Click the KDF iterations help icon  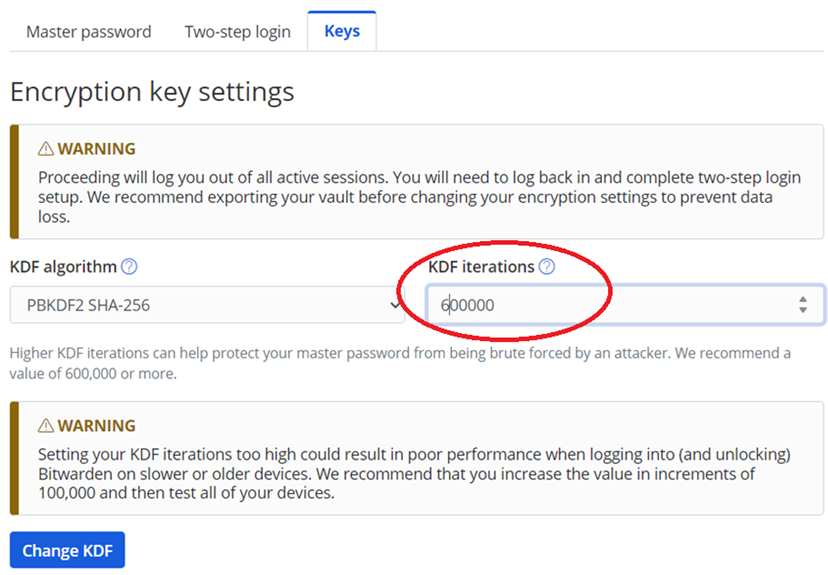546,267
